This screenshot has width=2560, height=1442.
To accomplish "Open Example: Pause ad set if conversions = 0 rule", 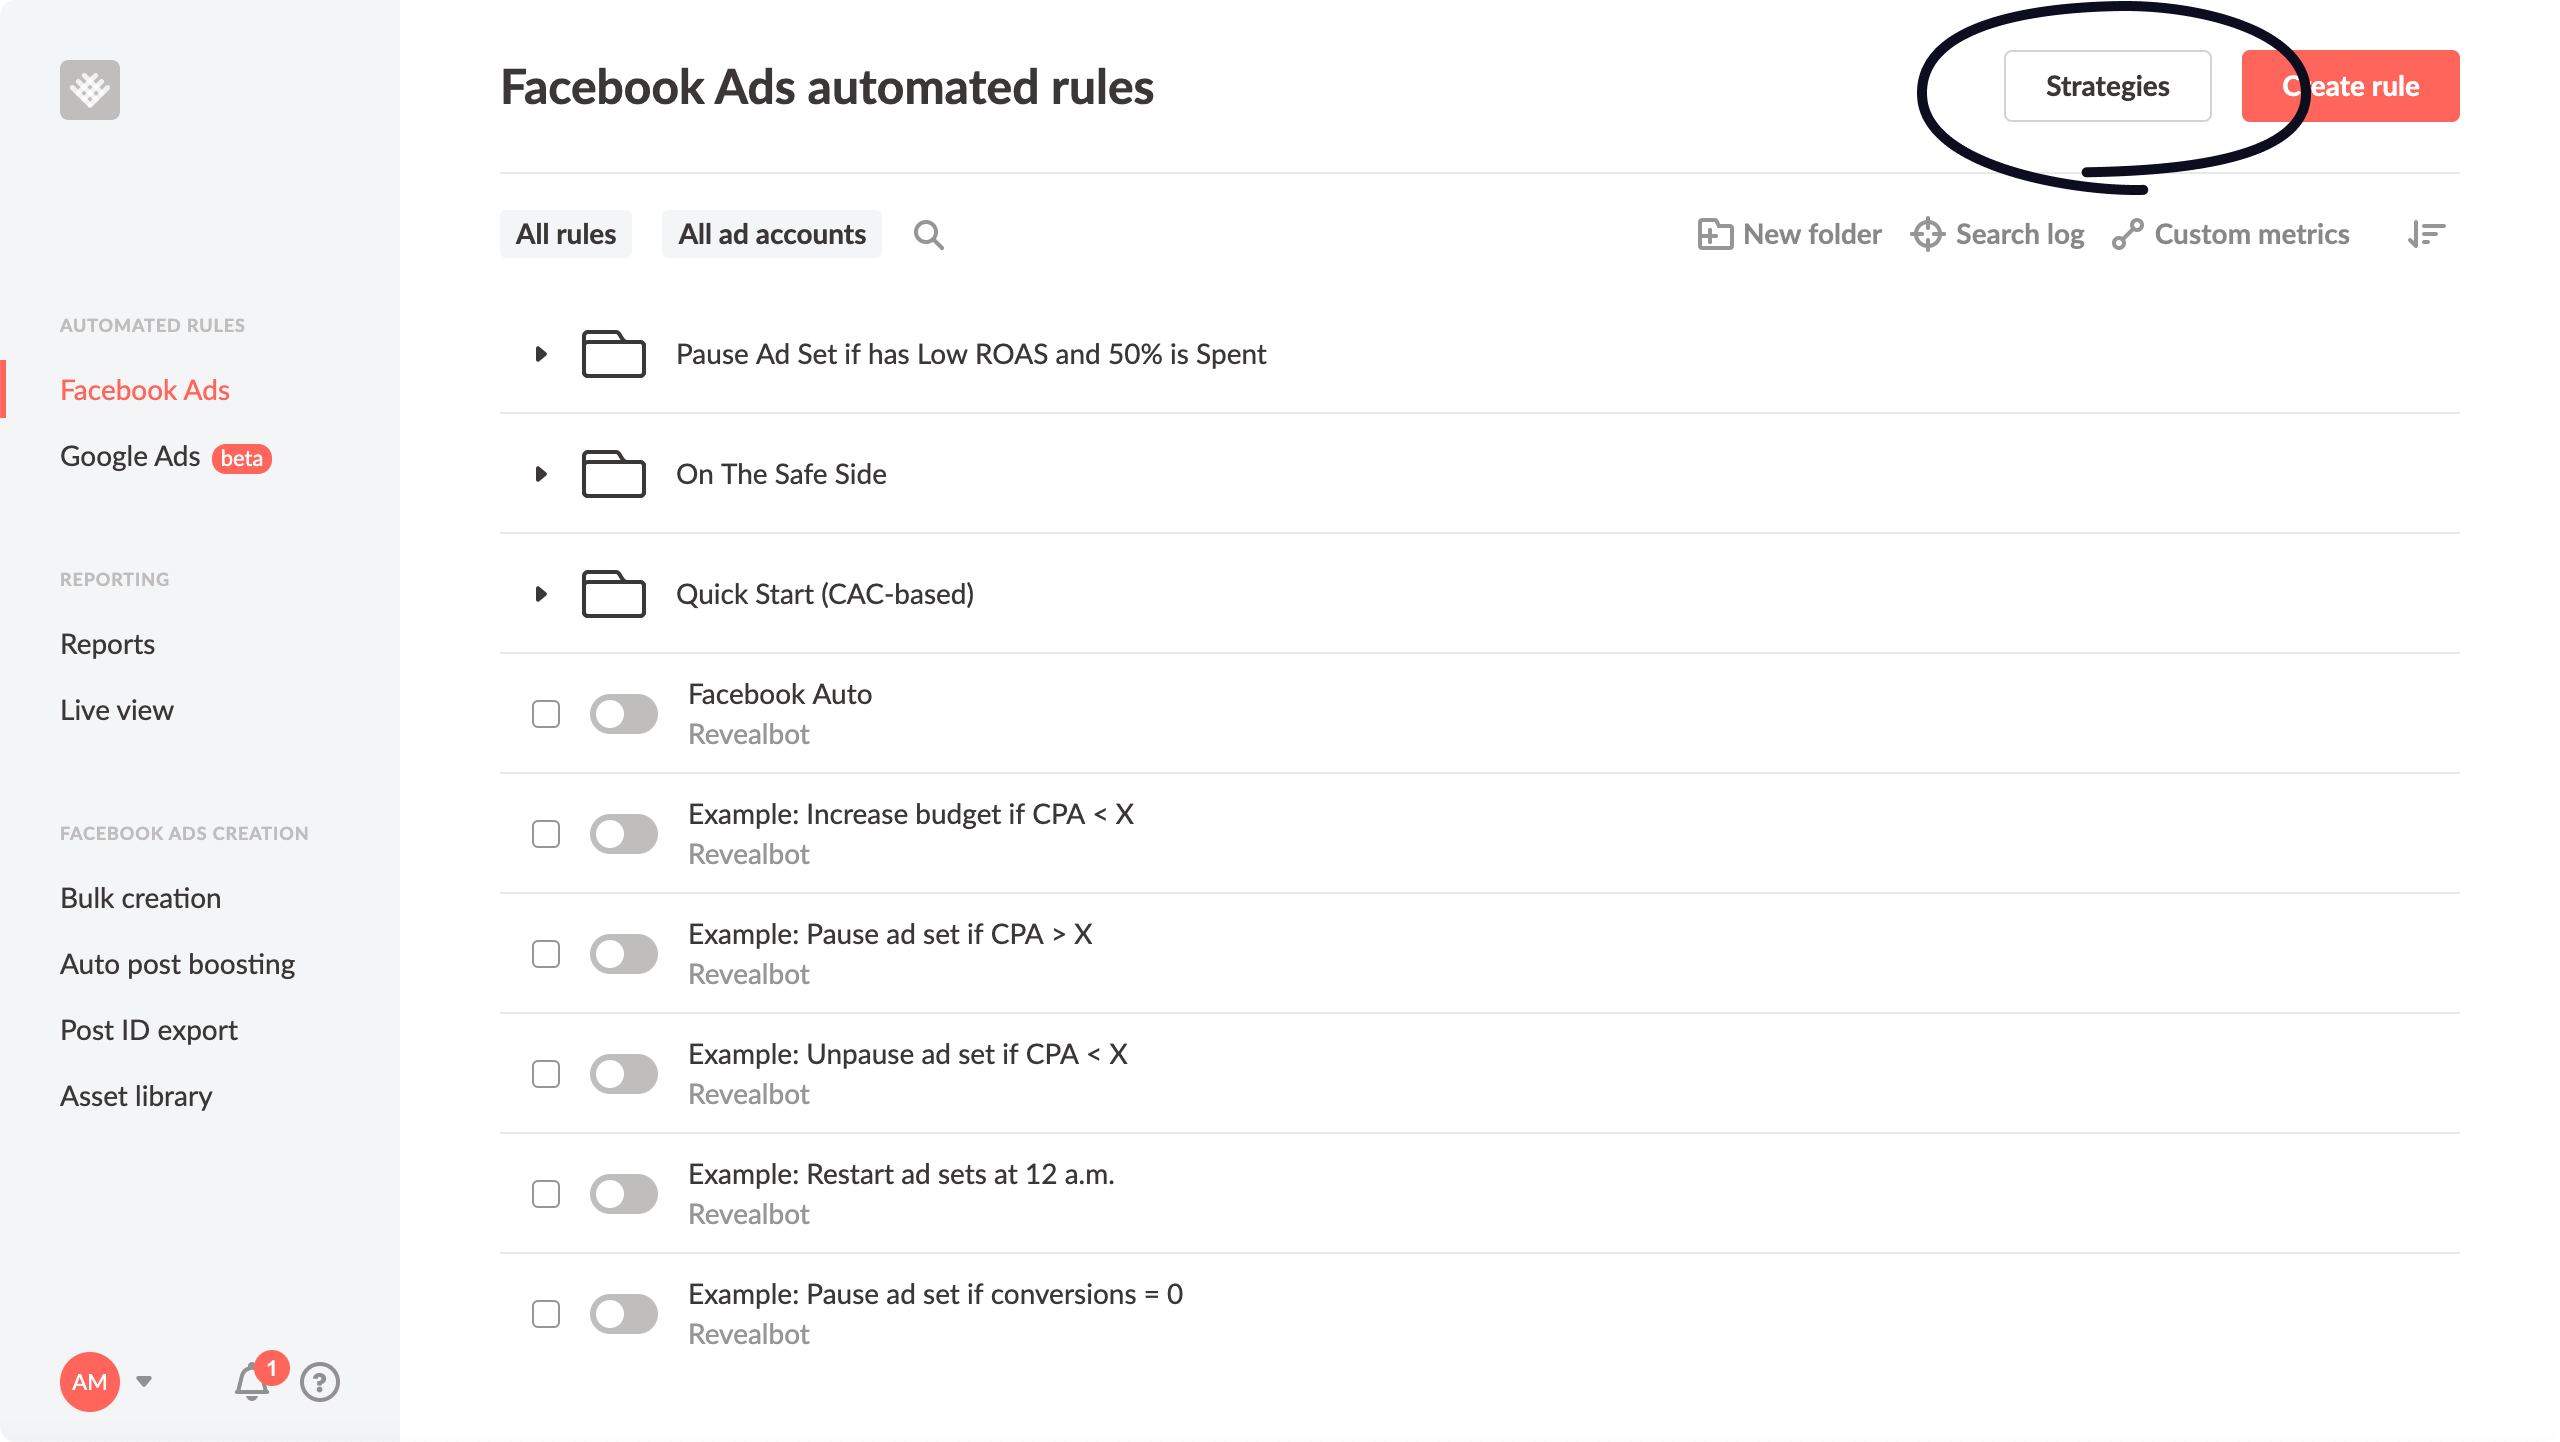I will click(x=936, y=1294).
